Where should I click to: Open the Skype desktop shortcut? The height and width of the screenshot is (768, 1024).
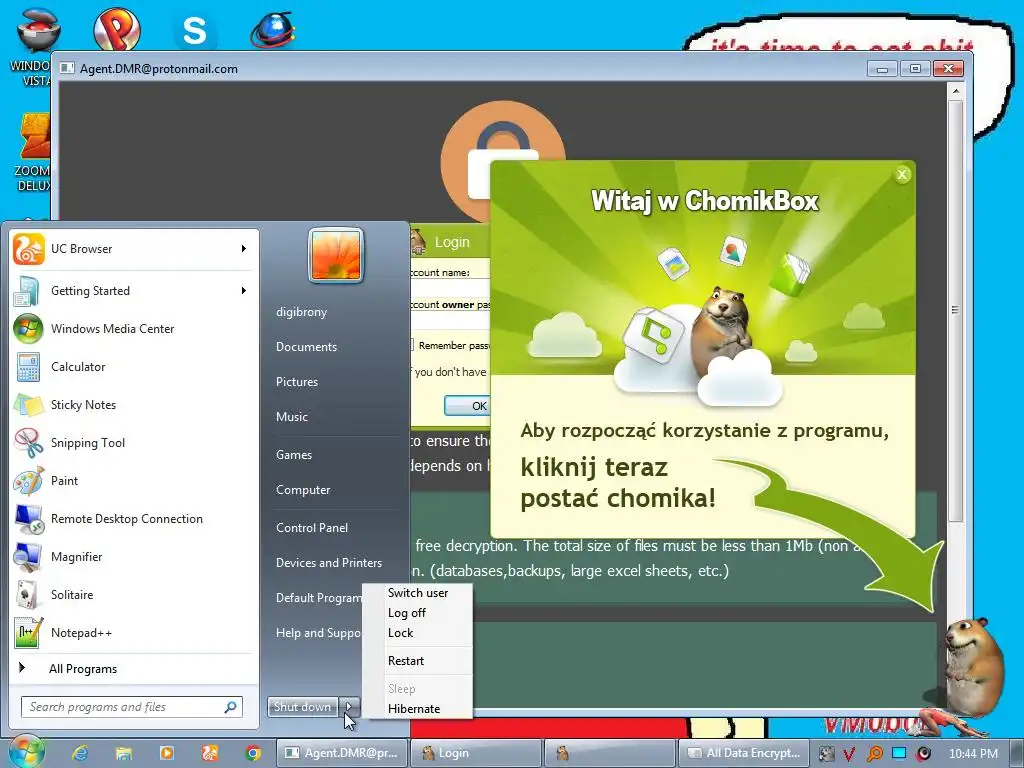click(x=195, y=29)
